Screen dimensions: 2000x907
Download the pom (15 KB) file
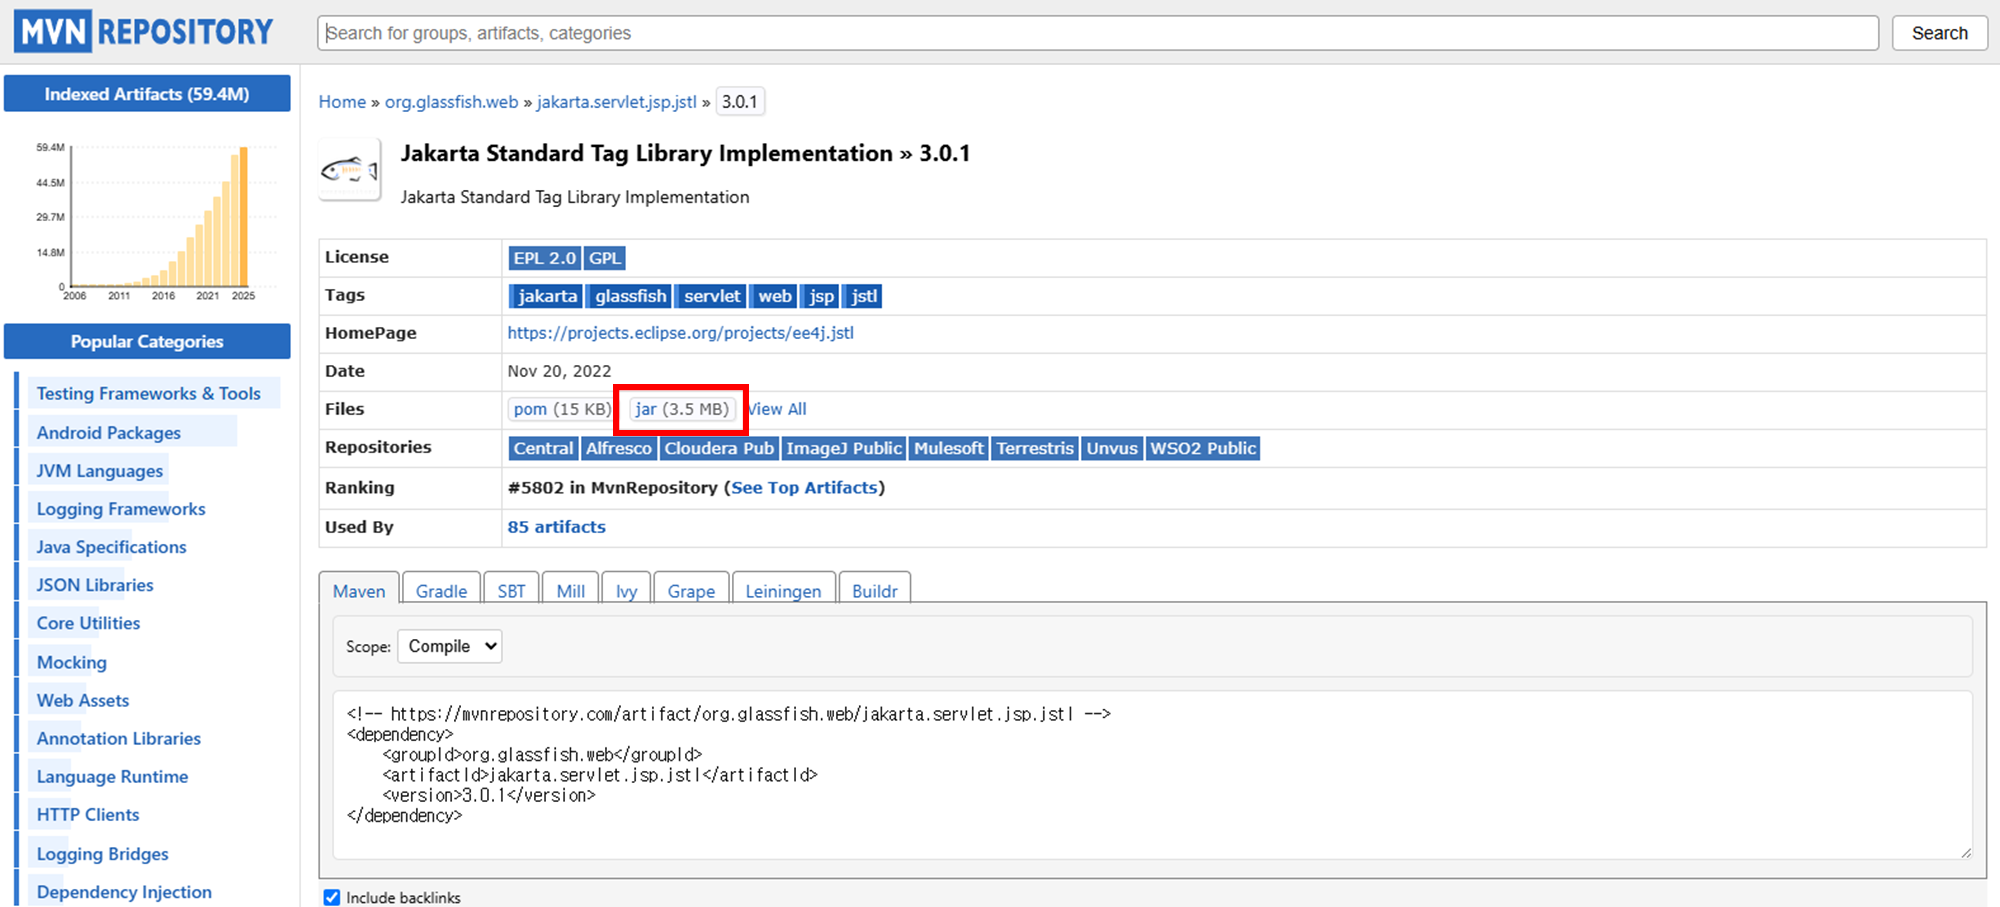click(561, 409)
